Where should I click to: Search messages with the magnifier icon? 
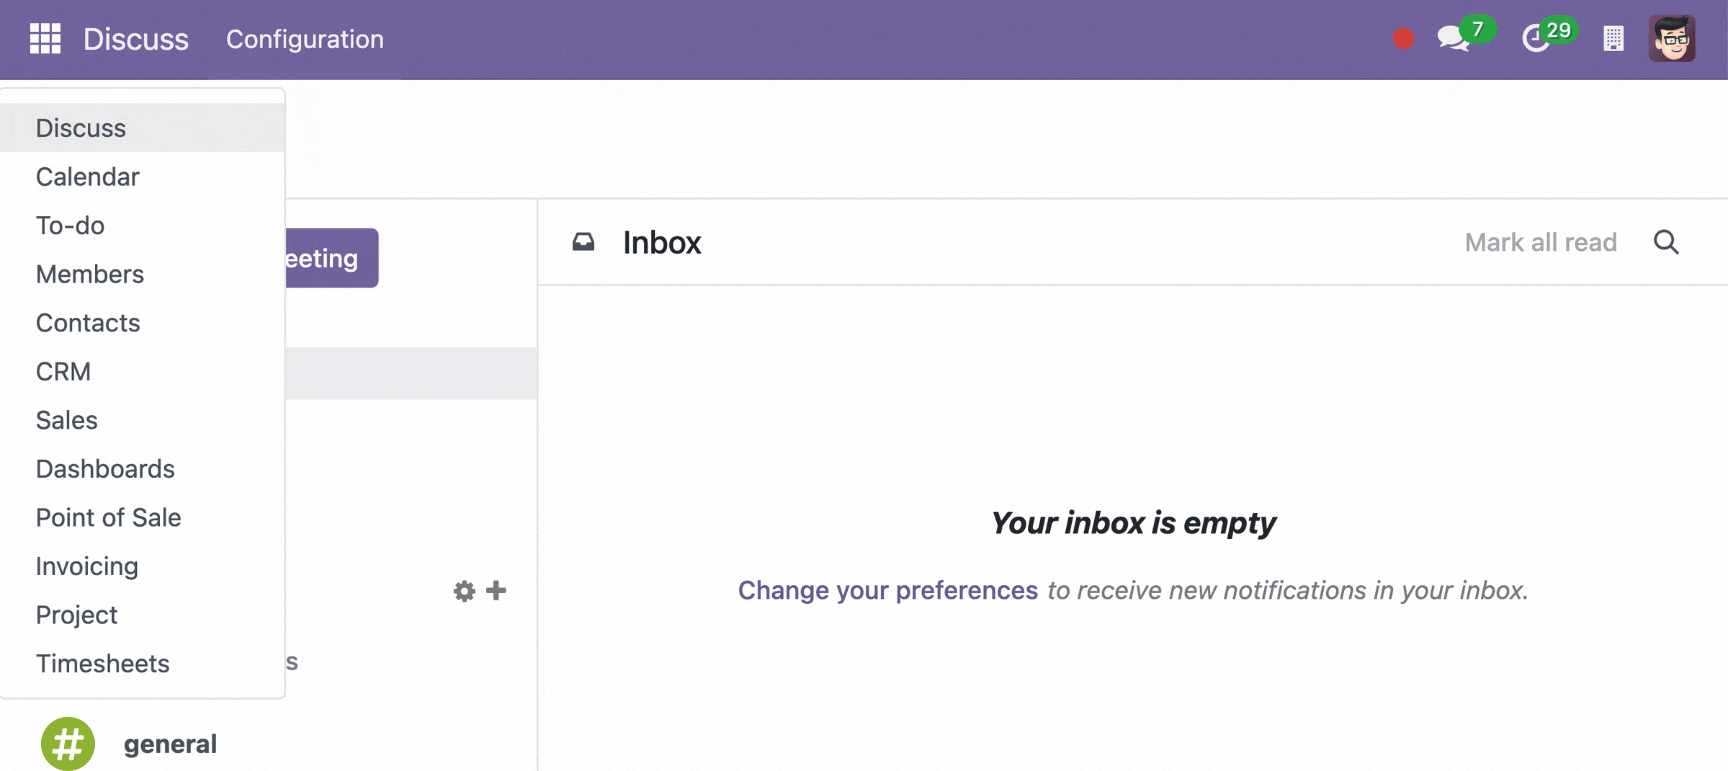coord(1666,242)
